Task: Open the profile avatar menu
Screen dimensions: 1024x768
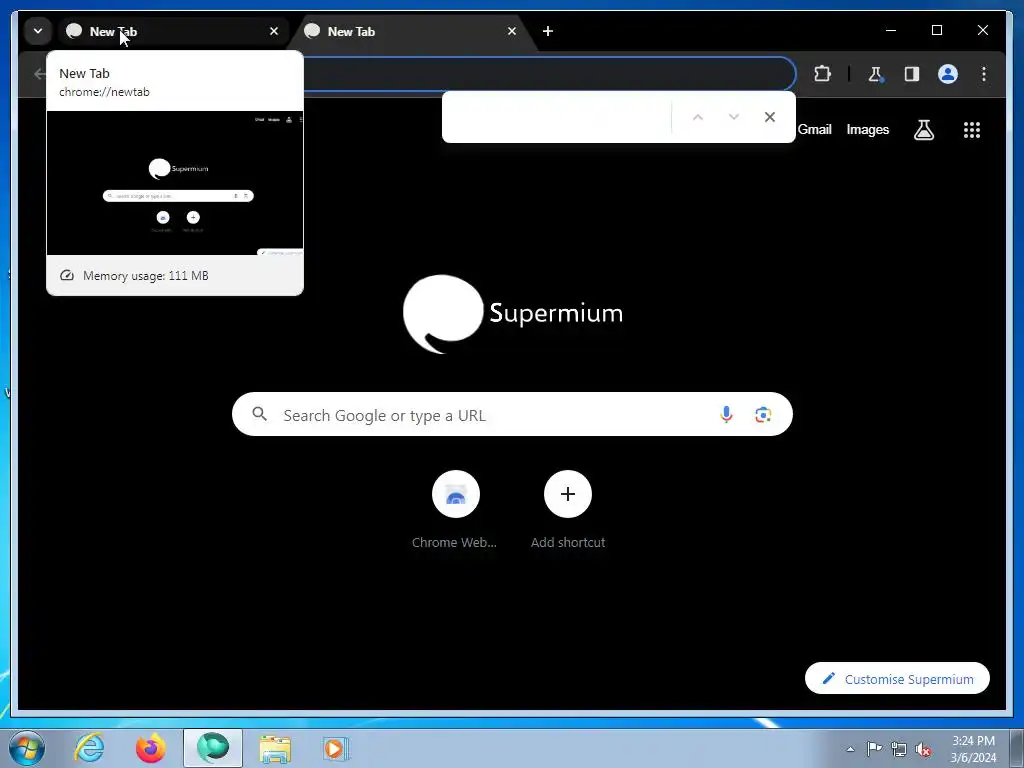Action: pyautogui.click(x=948, y=74)
